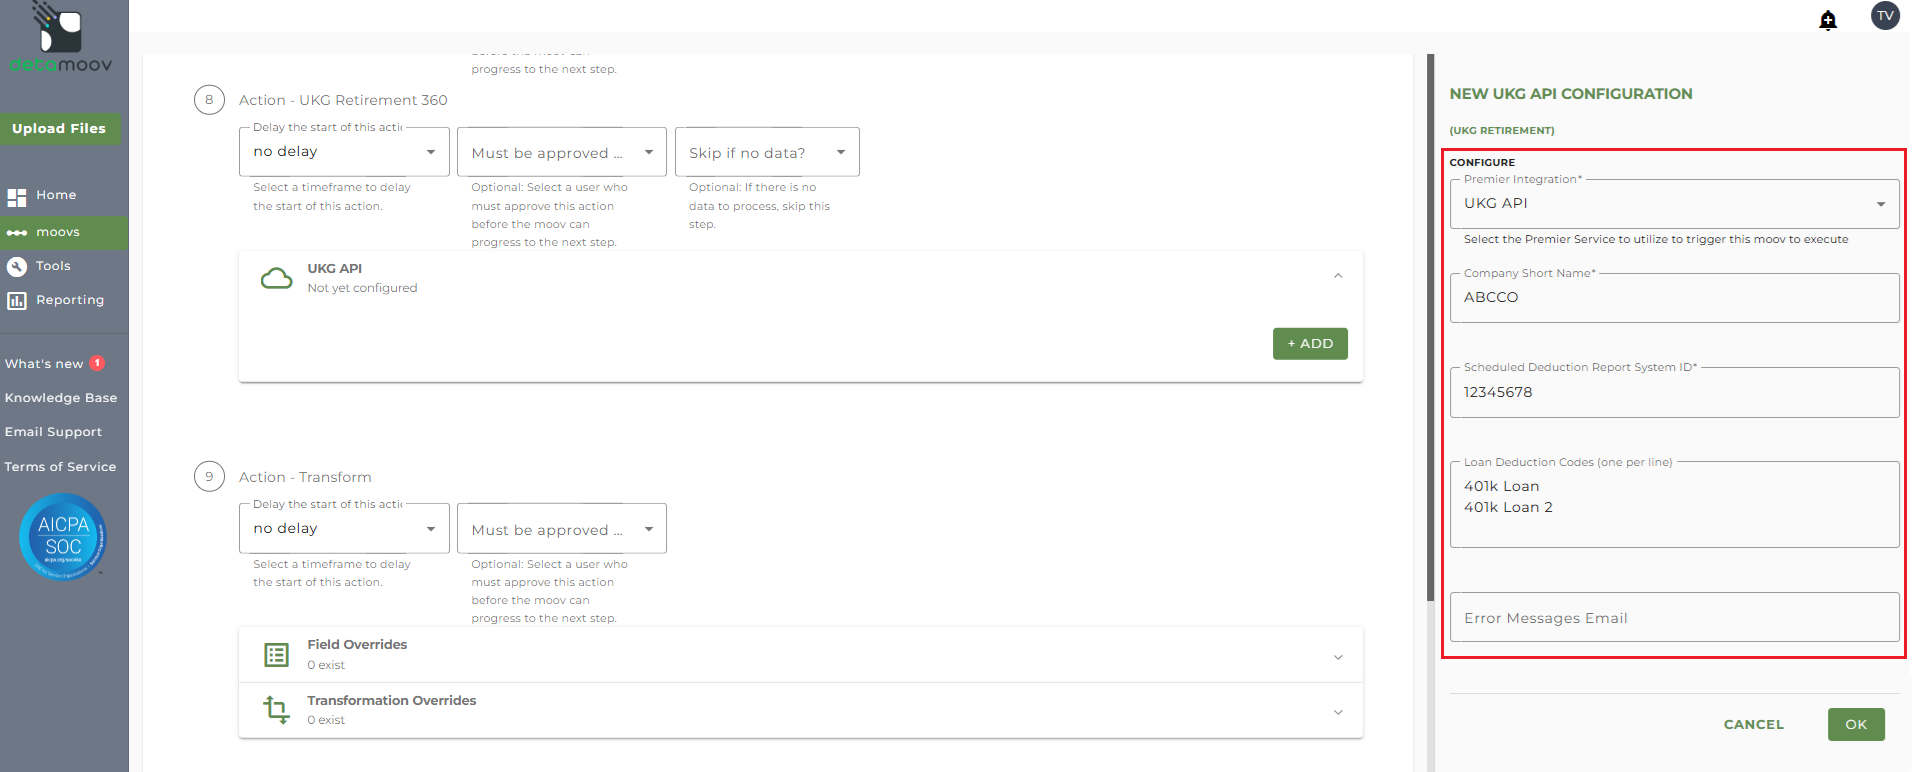Viewport: 1912px width, 772px height.
Task: Open Must be approved dropdown in step 9
Action: point(562,528)
